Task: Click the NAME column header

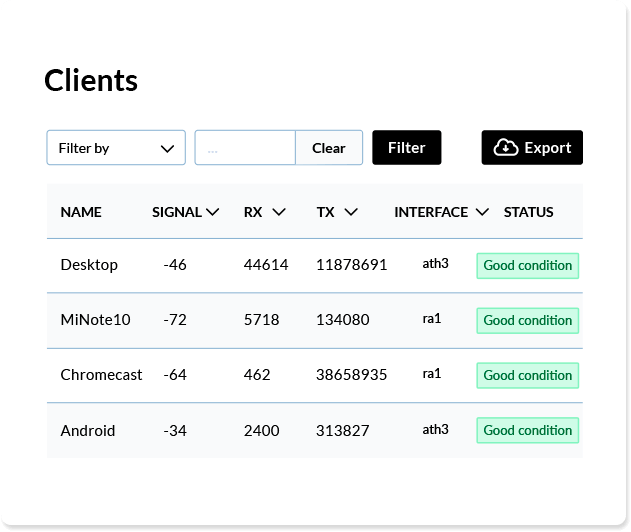Action: coord(81,212)
